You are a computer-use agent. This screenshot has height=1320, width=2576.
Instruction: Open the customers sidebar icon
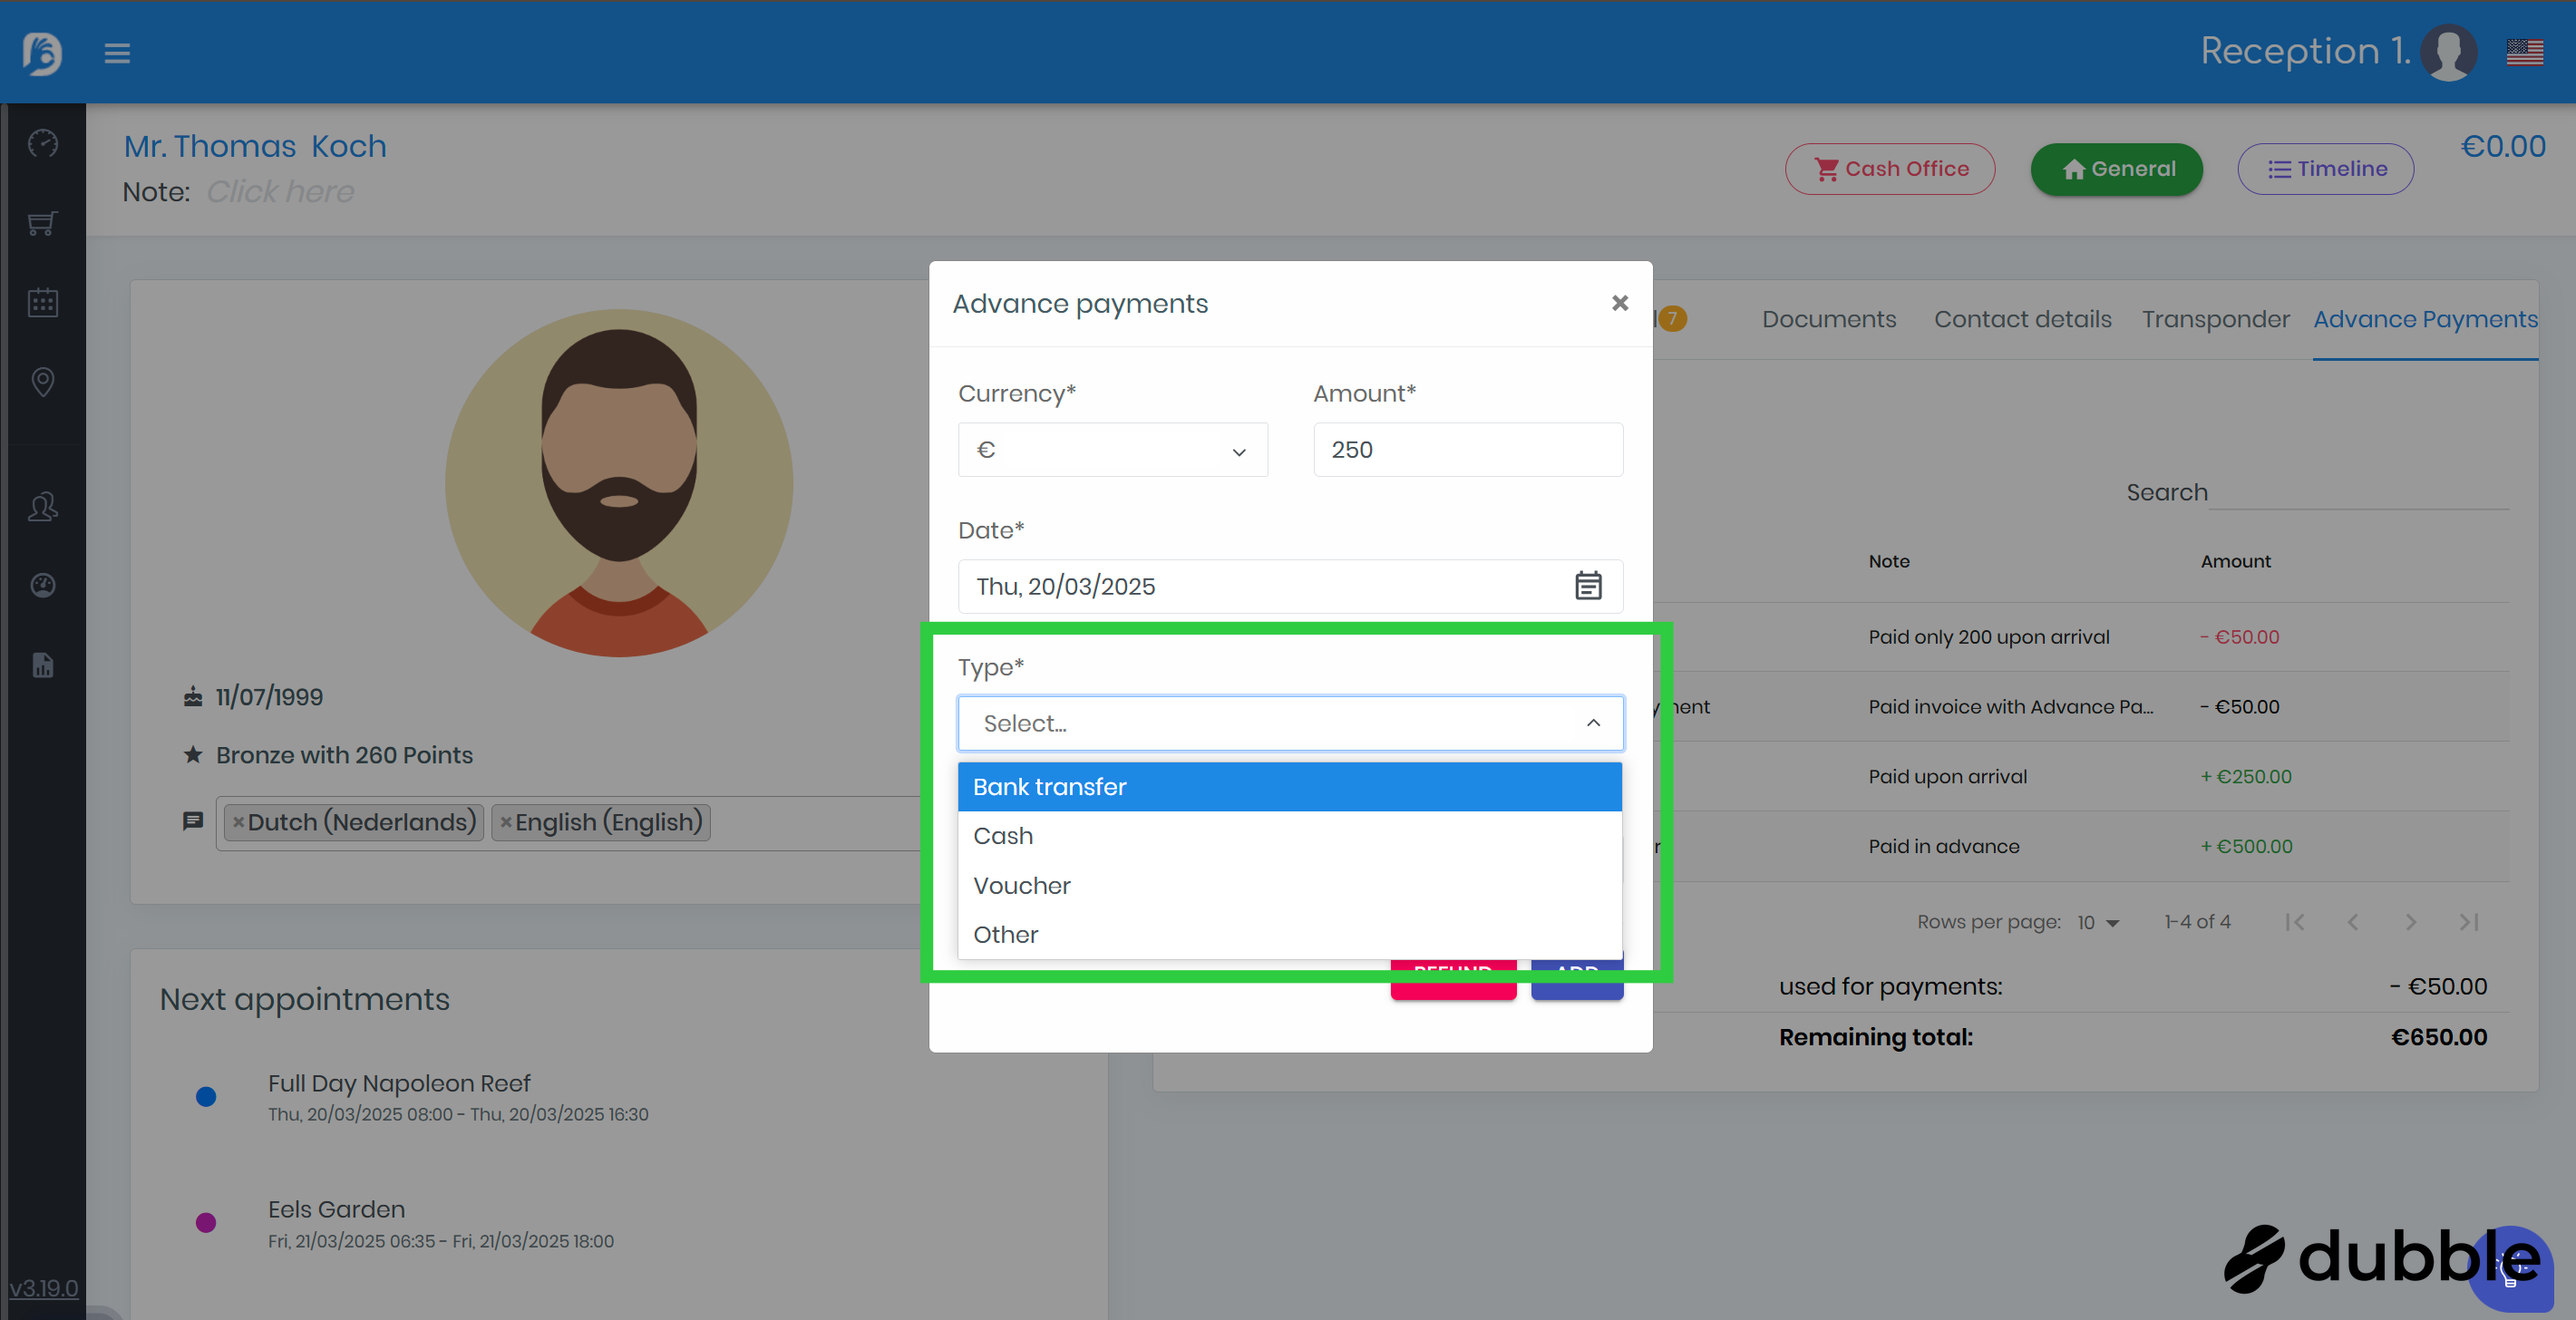point(43,507)
